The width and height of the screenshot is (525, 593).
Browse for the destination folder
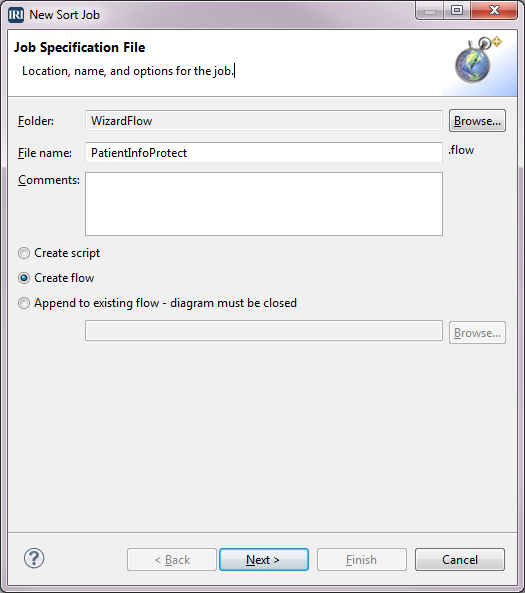coord(477,121)
